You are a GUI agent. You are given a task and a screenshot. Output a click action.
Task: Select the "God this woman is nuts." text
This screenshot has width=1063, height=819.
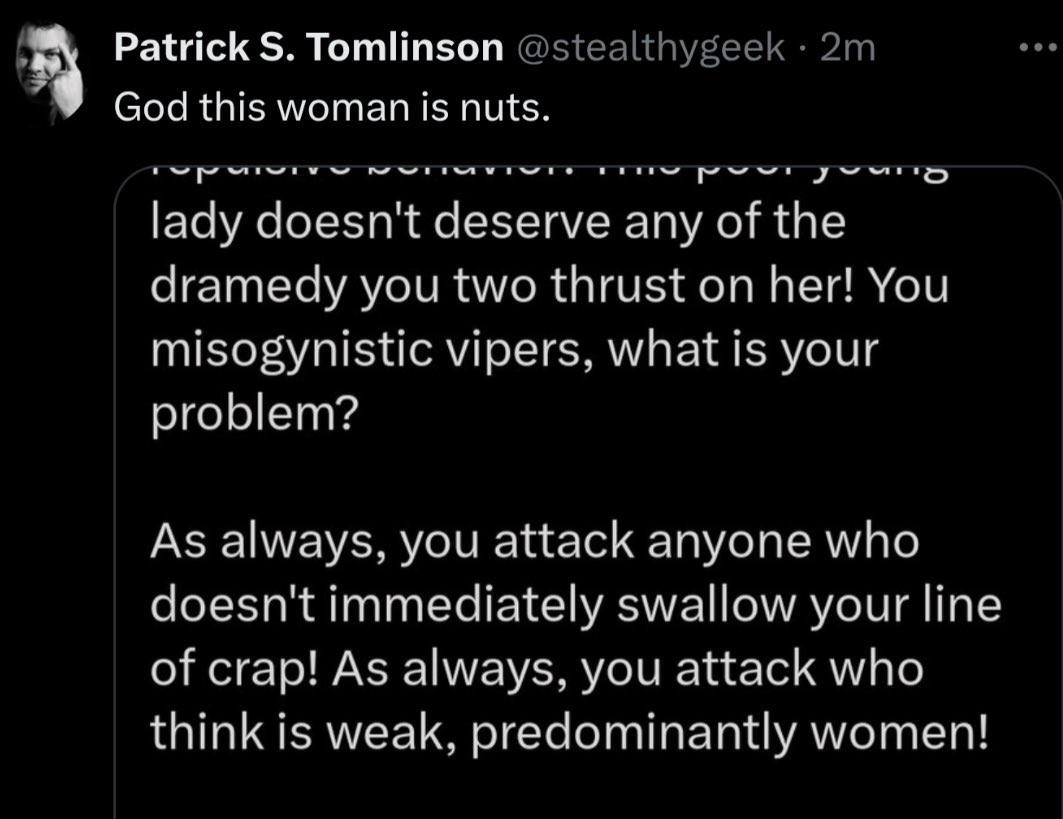click(x=332, y=108)
